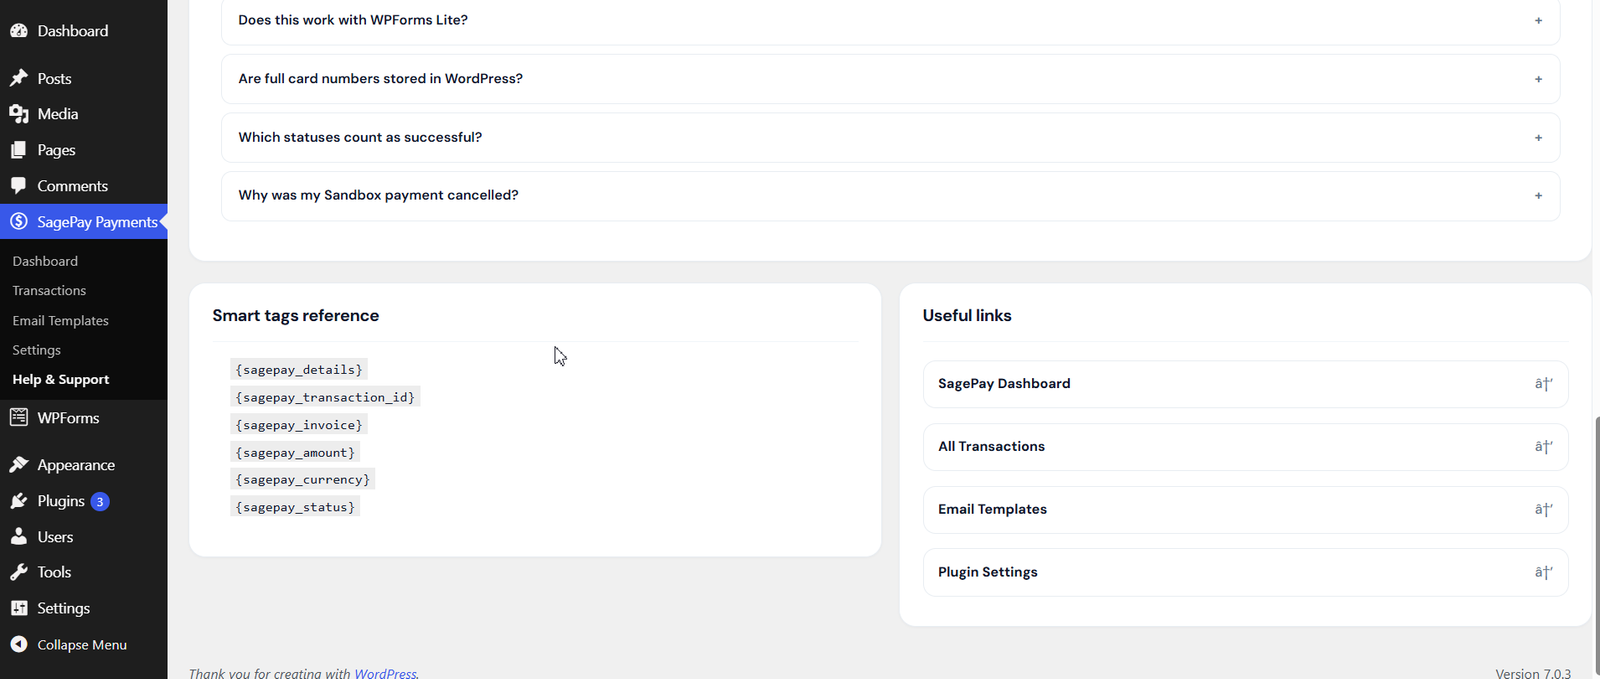Image resolution: width=1600 pixels, height=679 pixels.
Task: Click the Users person icon
Action: [x=19, y=537]
